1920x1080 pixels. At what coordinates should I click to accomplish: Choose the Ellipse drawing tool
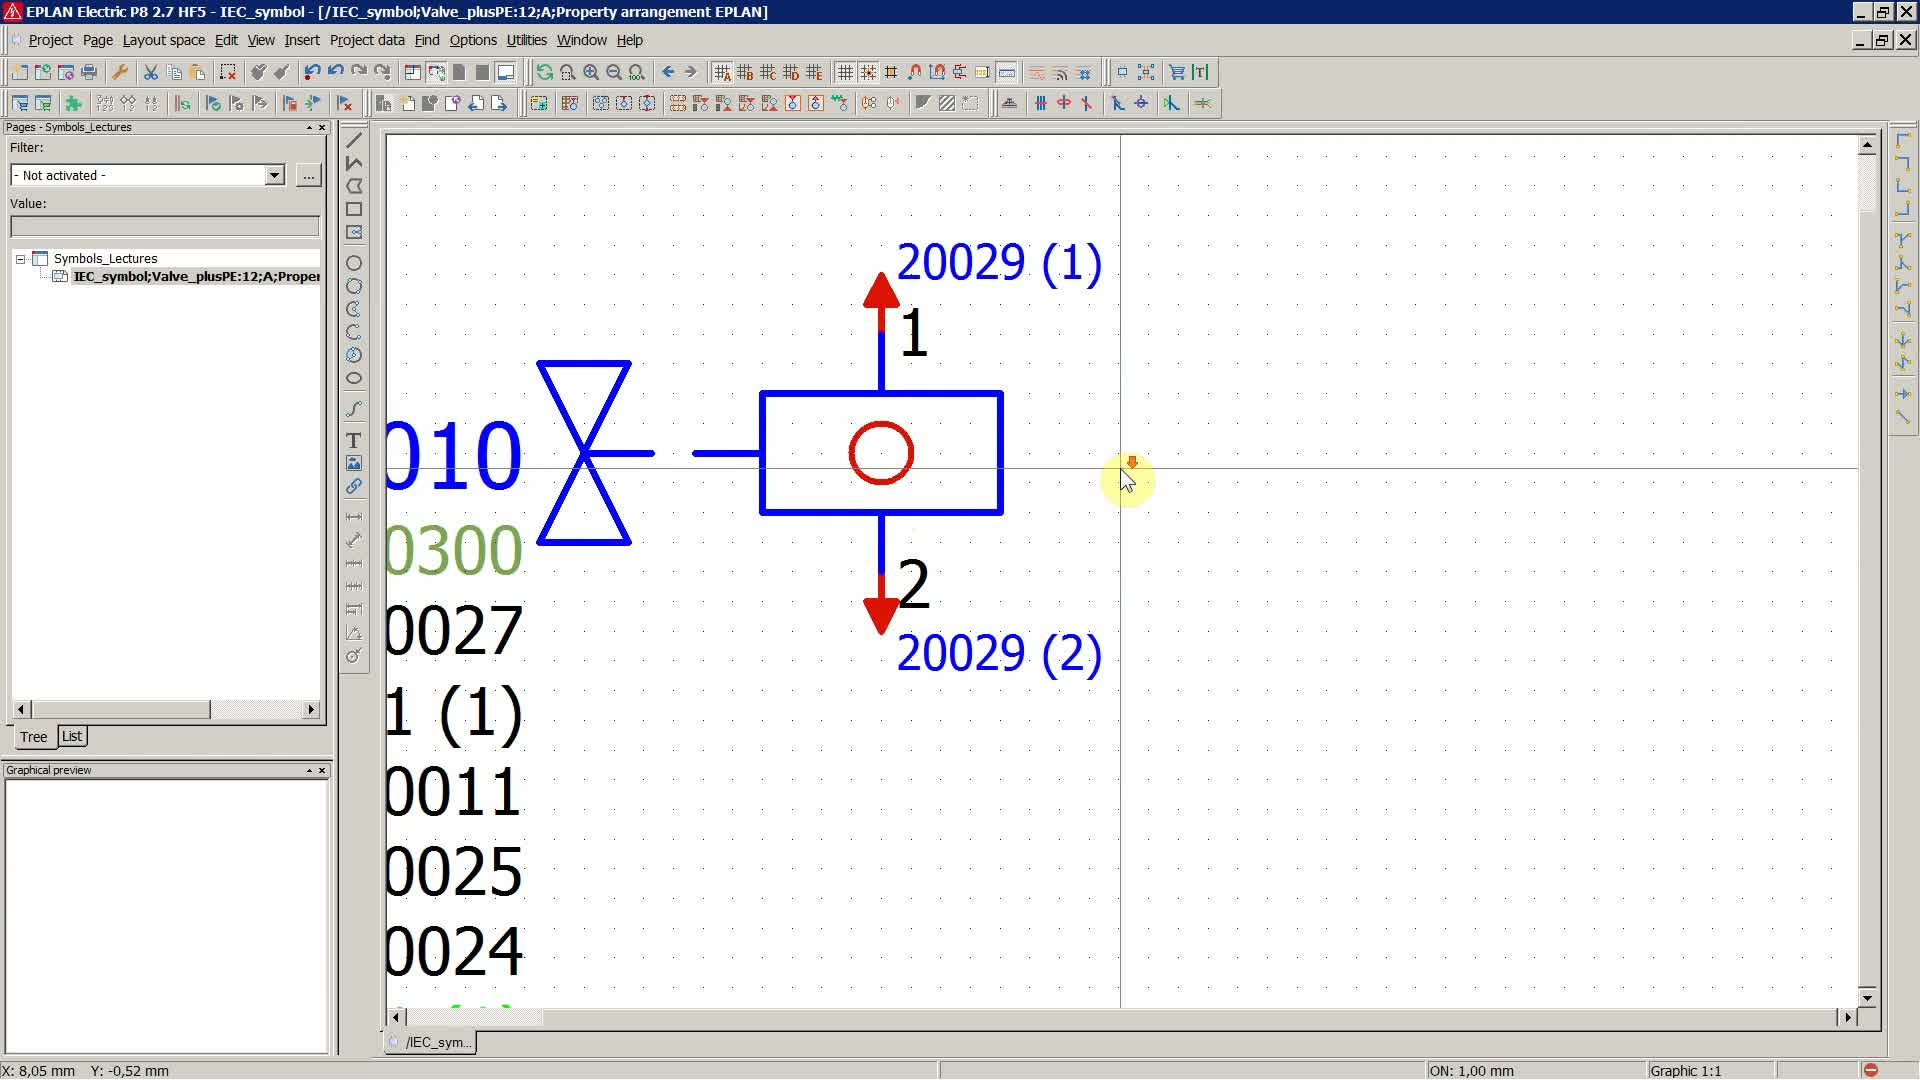[354, 379]
